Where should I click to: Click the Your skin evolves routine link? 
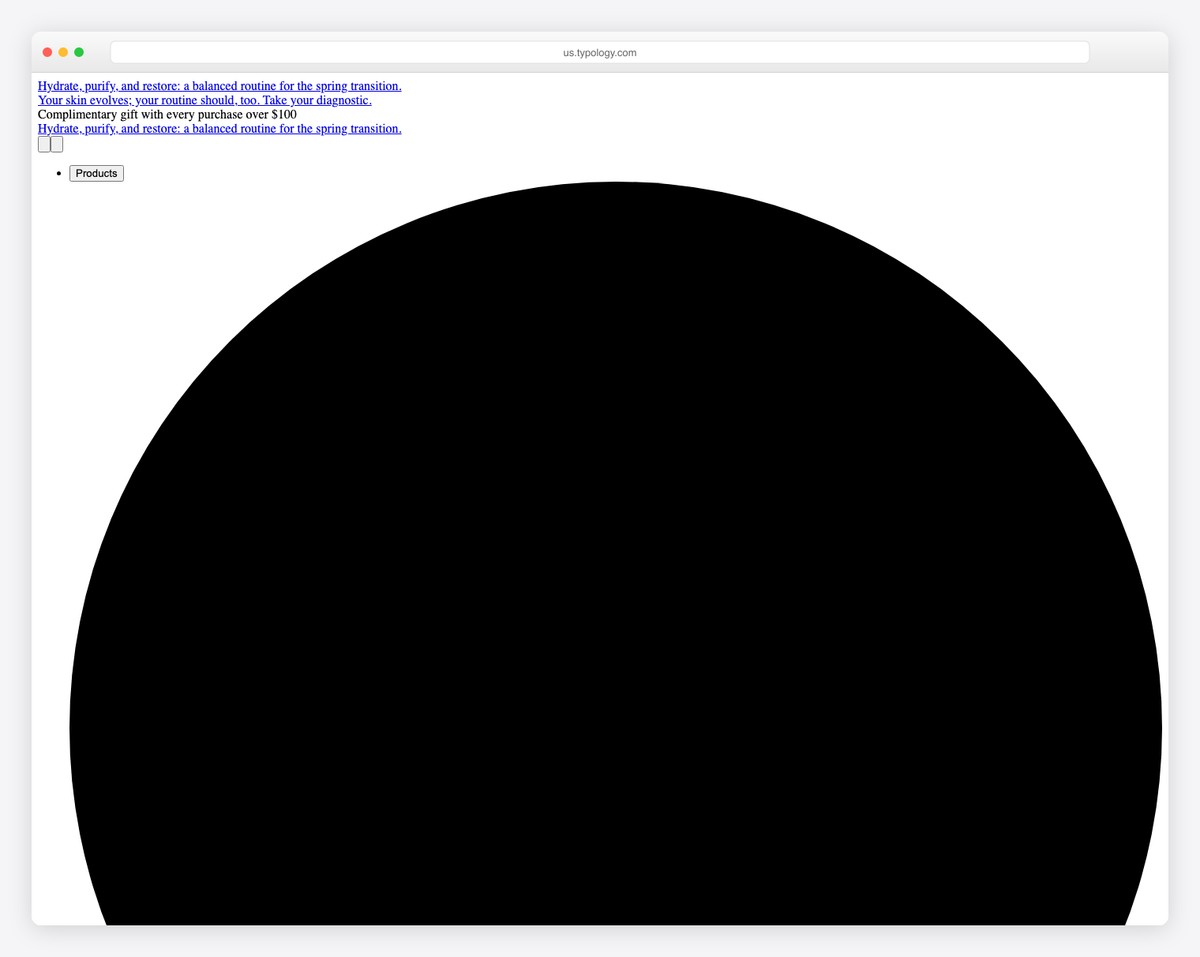204,100
